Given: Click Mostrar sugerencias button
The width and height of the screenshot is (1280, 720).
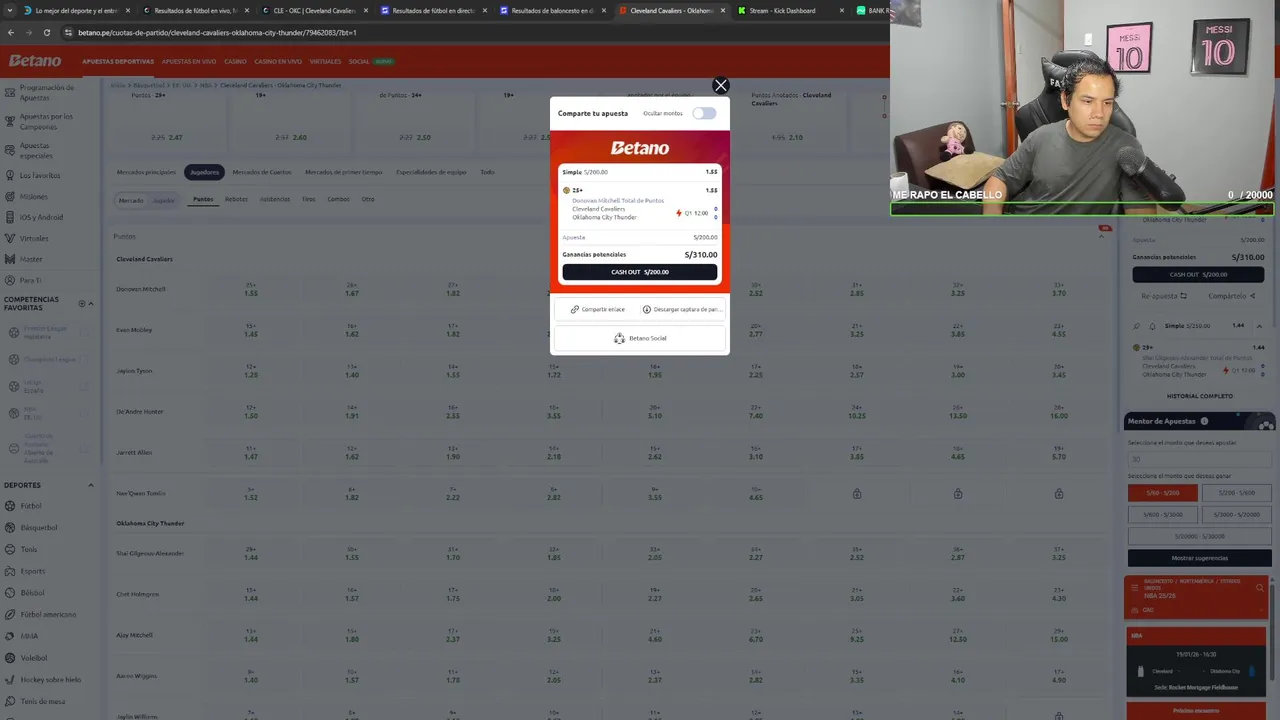Looking at the screenshot, I should point(1199,558).
